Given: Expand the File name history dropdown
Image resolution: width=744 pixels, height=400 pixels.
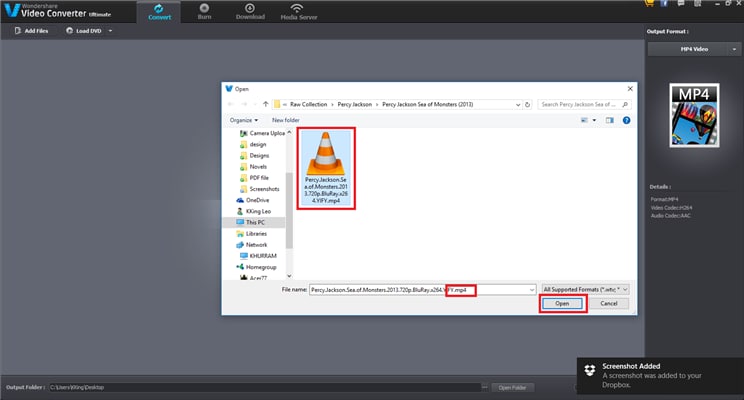Looking at the screenshot, I should pyautogui.click(x=532, y=289).
